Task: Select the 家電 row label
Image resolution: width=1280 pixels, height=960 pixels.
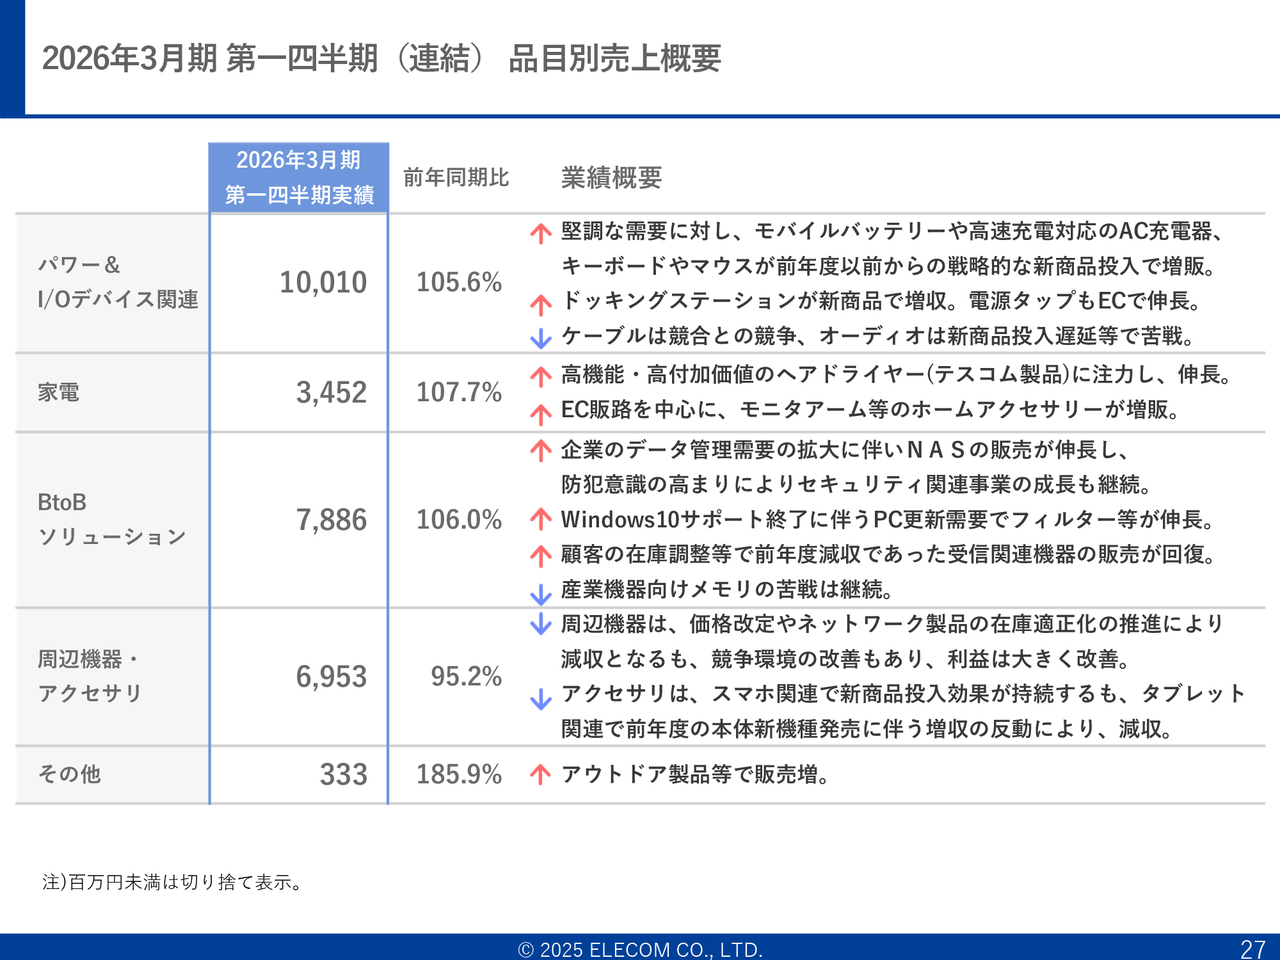Action: pos(58,392)
